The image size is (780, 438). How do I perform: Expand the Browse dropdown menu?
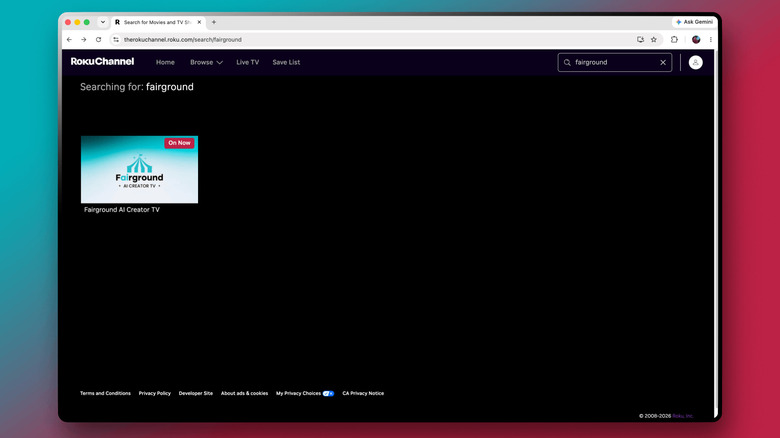click(x=206, y=62)
